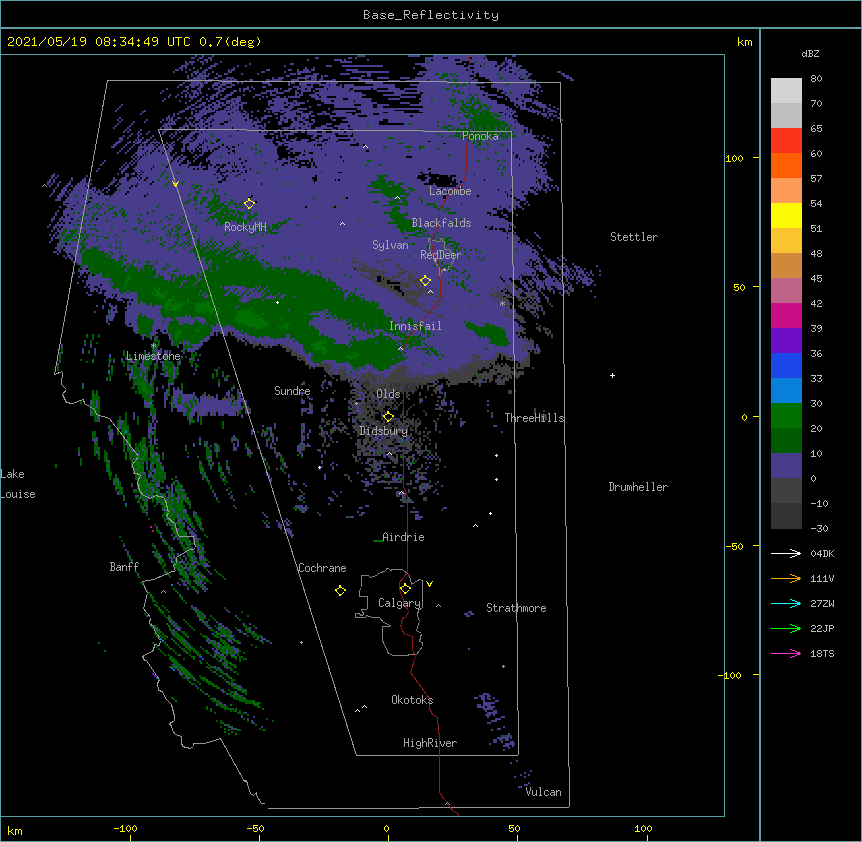Click the Sundre town label
This screenshot has width=862, height=842.
pos(292,391)
